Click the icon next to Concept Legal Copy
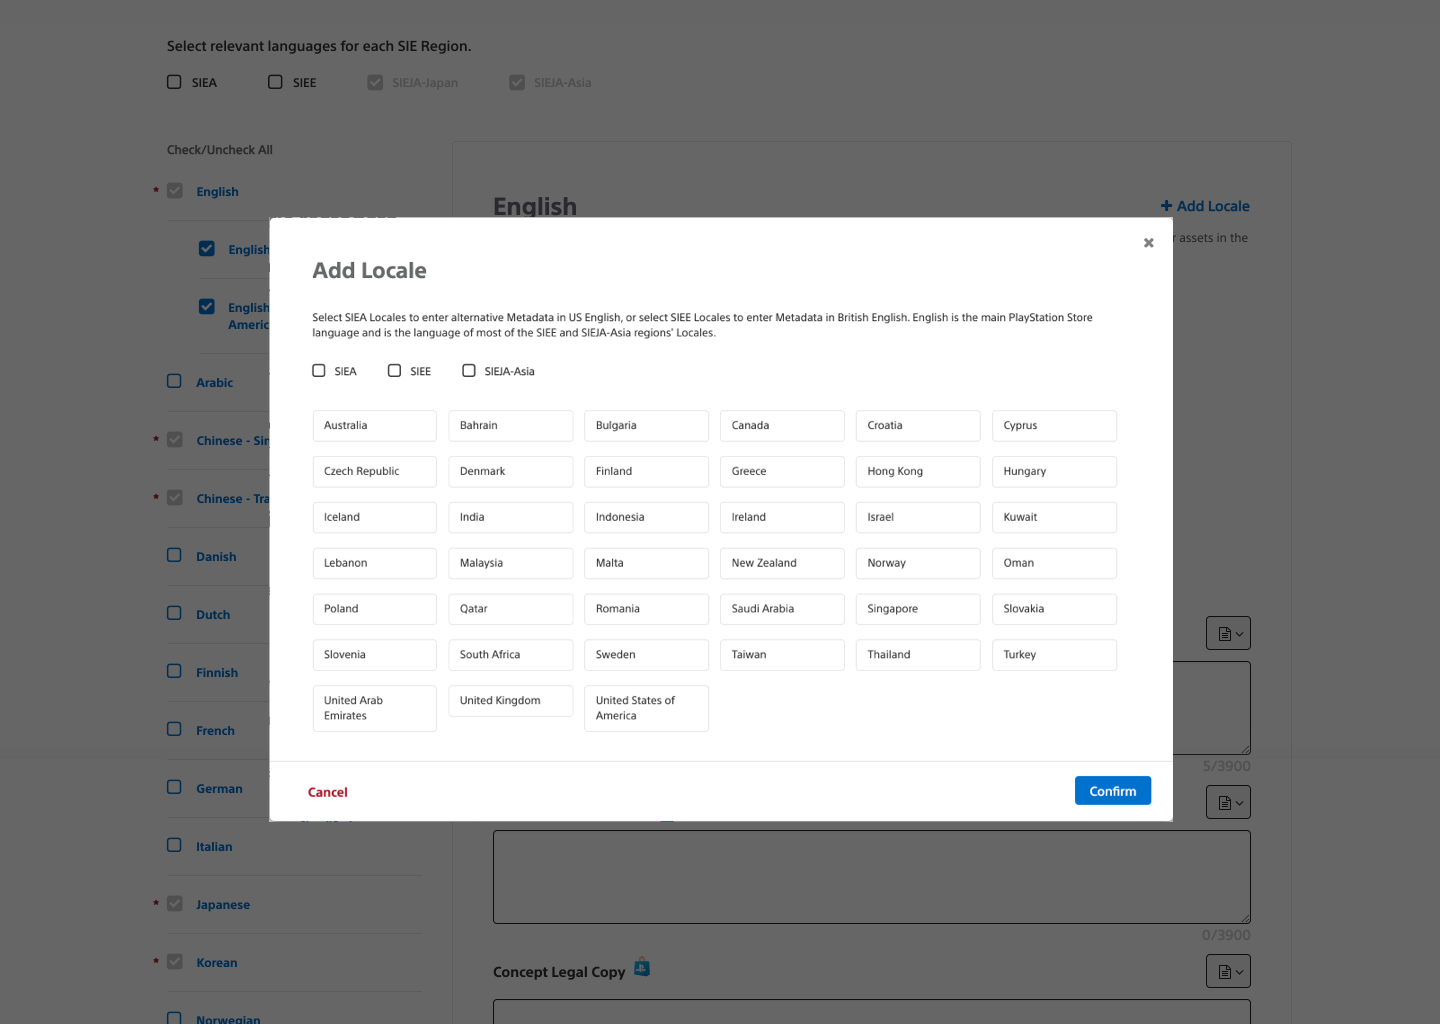Viewport: 1440px width, 1024px height. click(642, 967)
